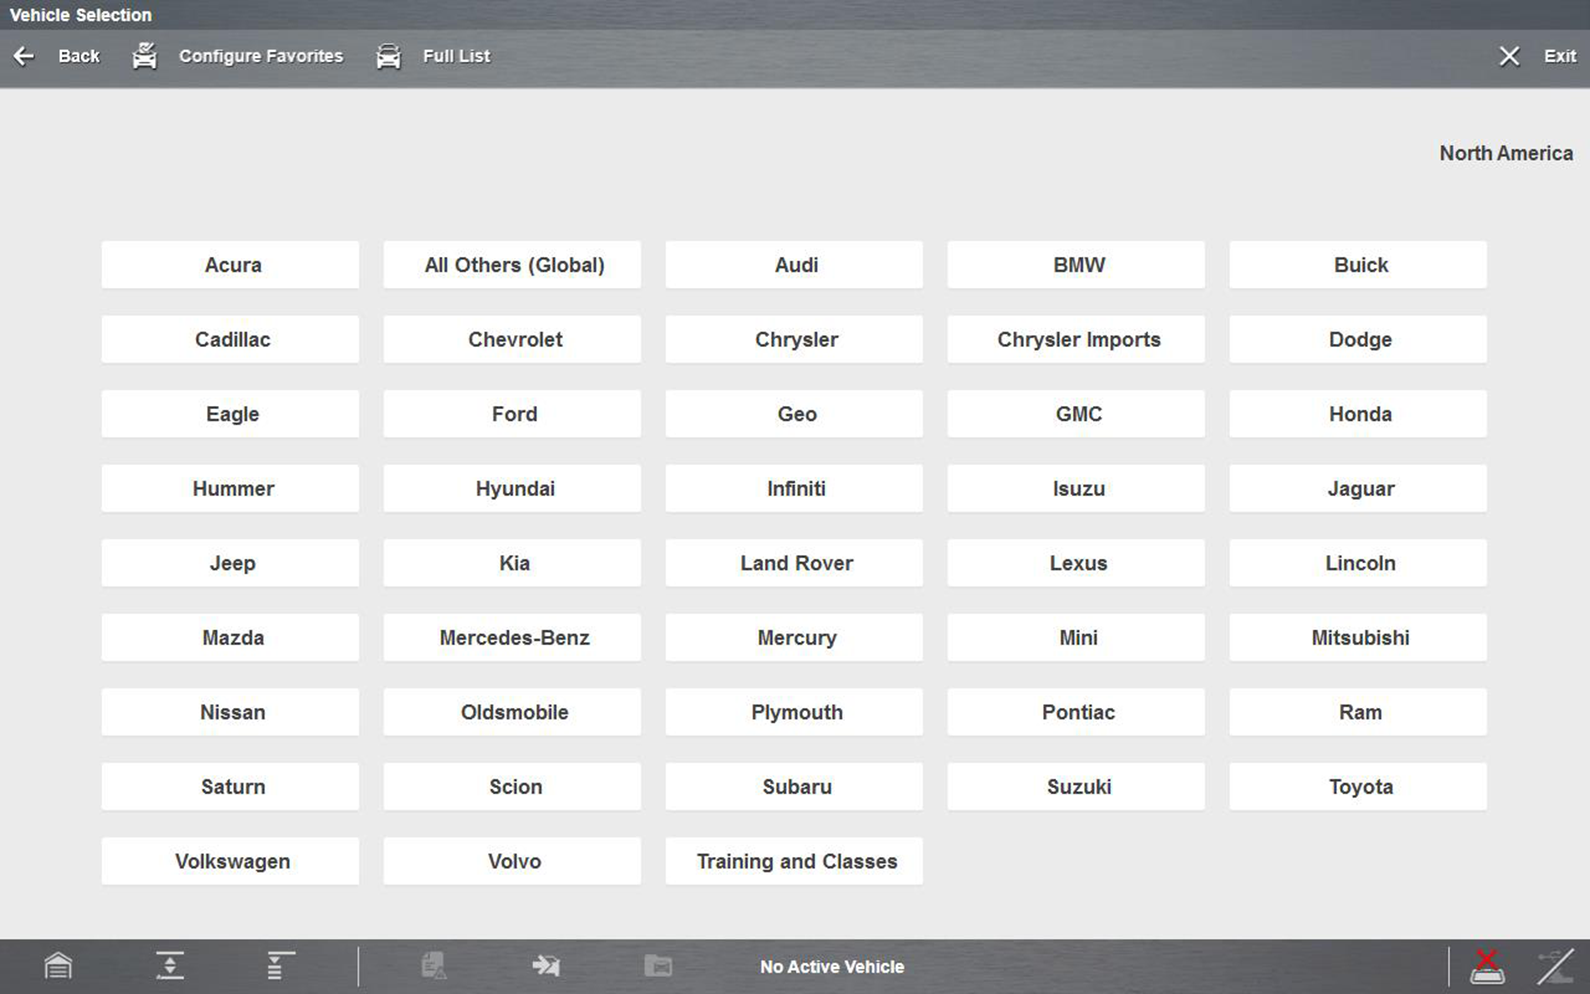Open Configure Favorites via car checkmark icon
The image size is (1590, 994).
pyautogui.click(x=145, y=56)
